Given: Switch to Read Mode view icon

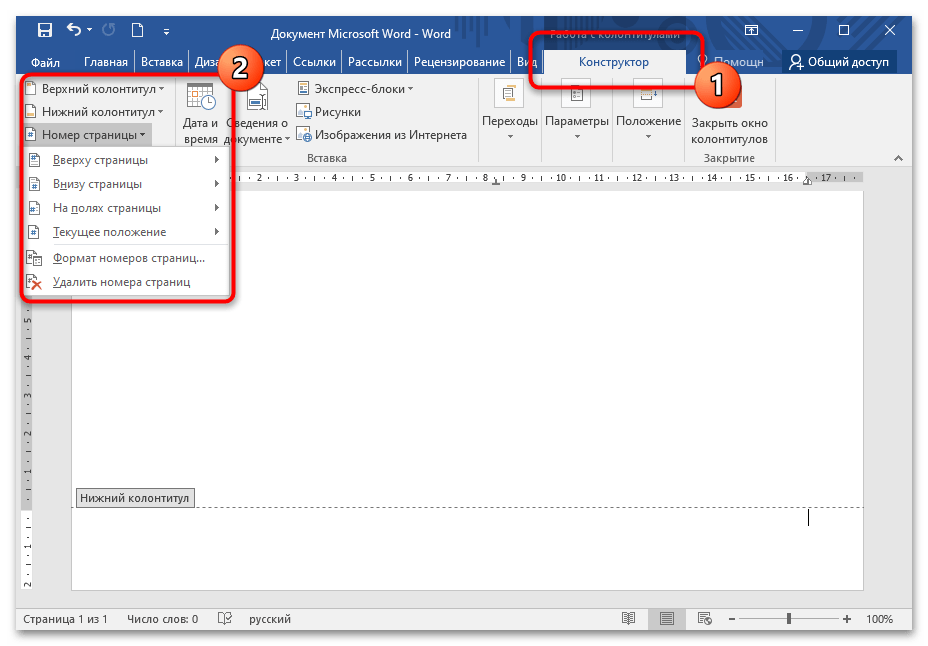Looking at the screenshot, I should click(629, 619).
